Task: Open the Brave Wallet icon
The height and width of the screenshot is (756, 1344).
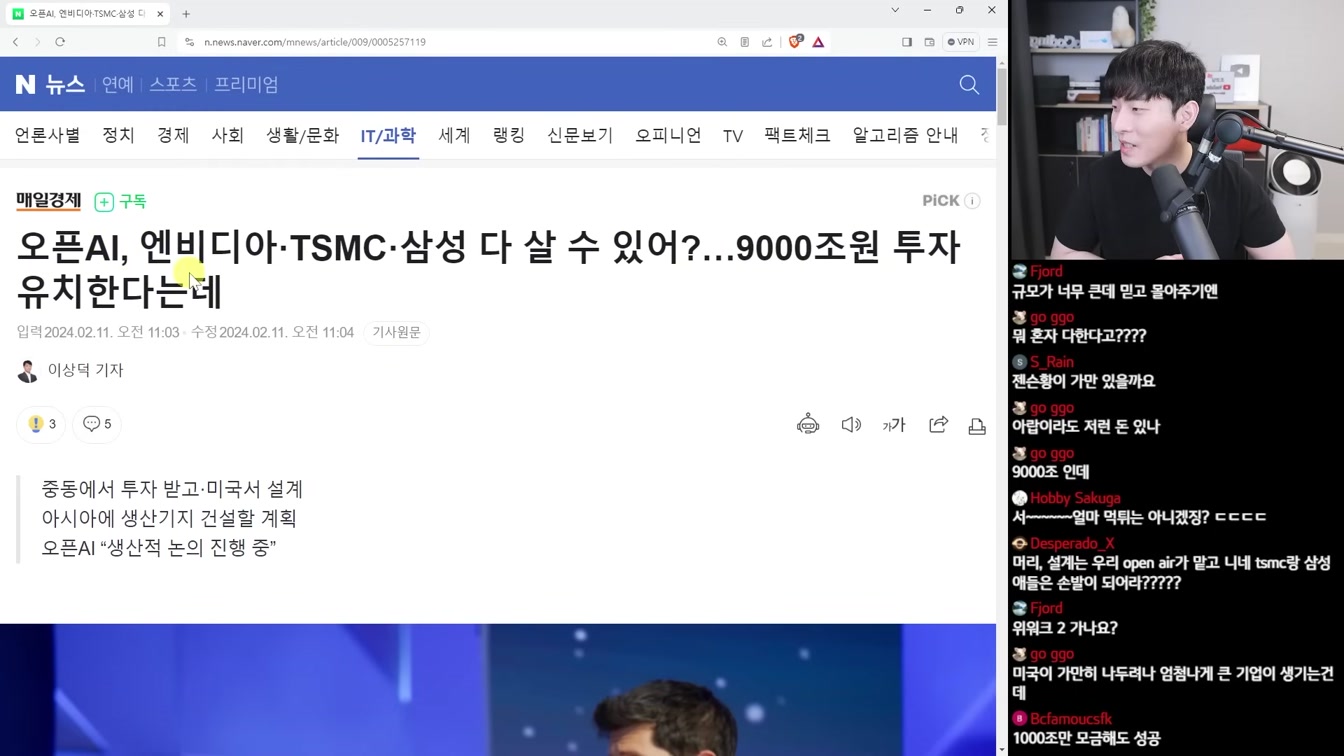Action: (929, 42)
